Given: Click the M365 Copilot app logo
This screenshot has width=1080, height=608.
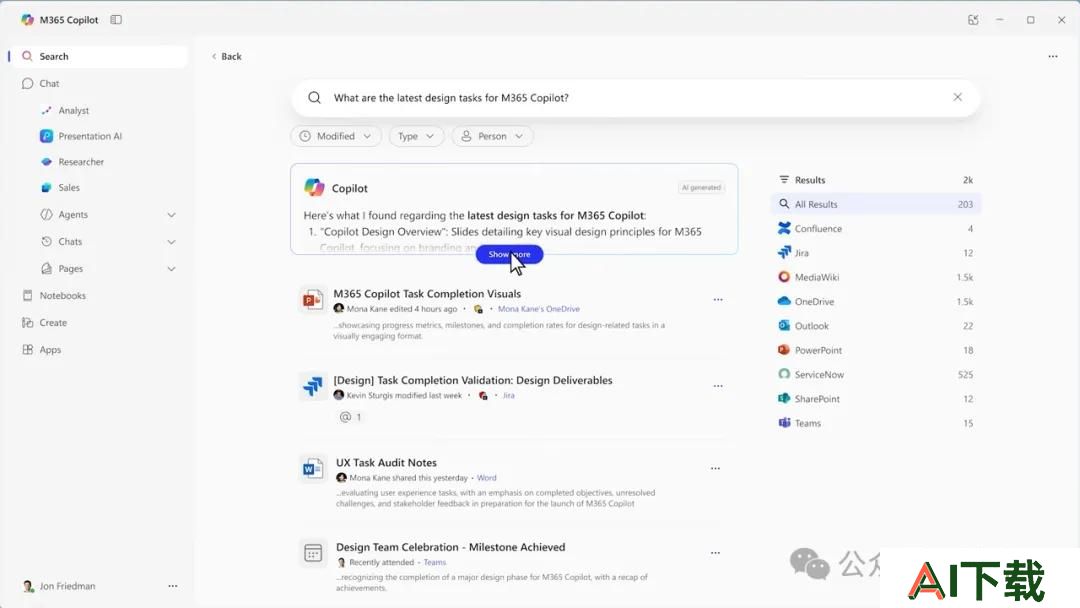Looking at the screenshot, I should click(x=27, y=20).
